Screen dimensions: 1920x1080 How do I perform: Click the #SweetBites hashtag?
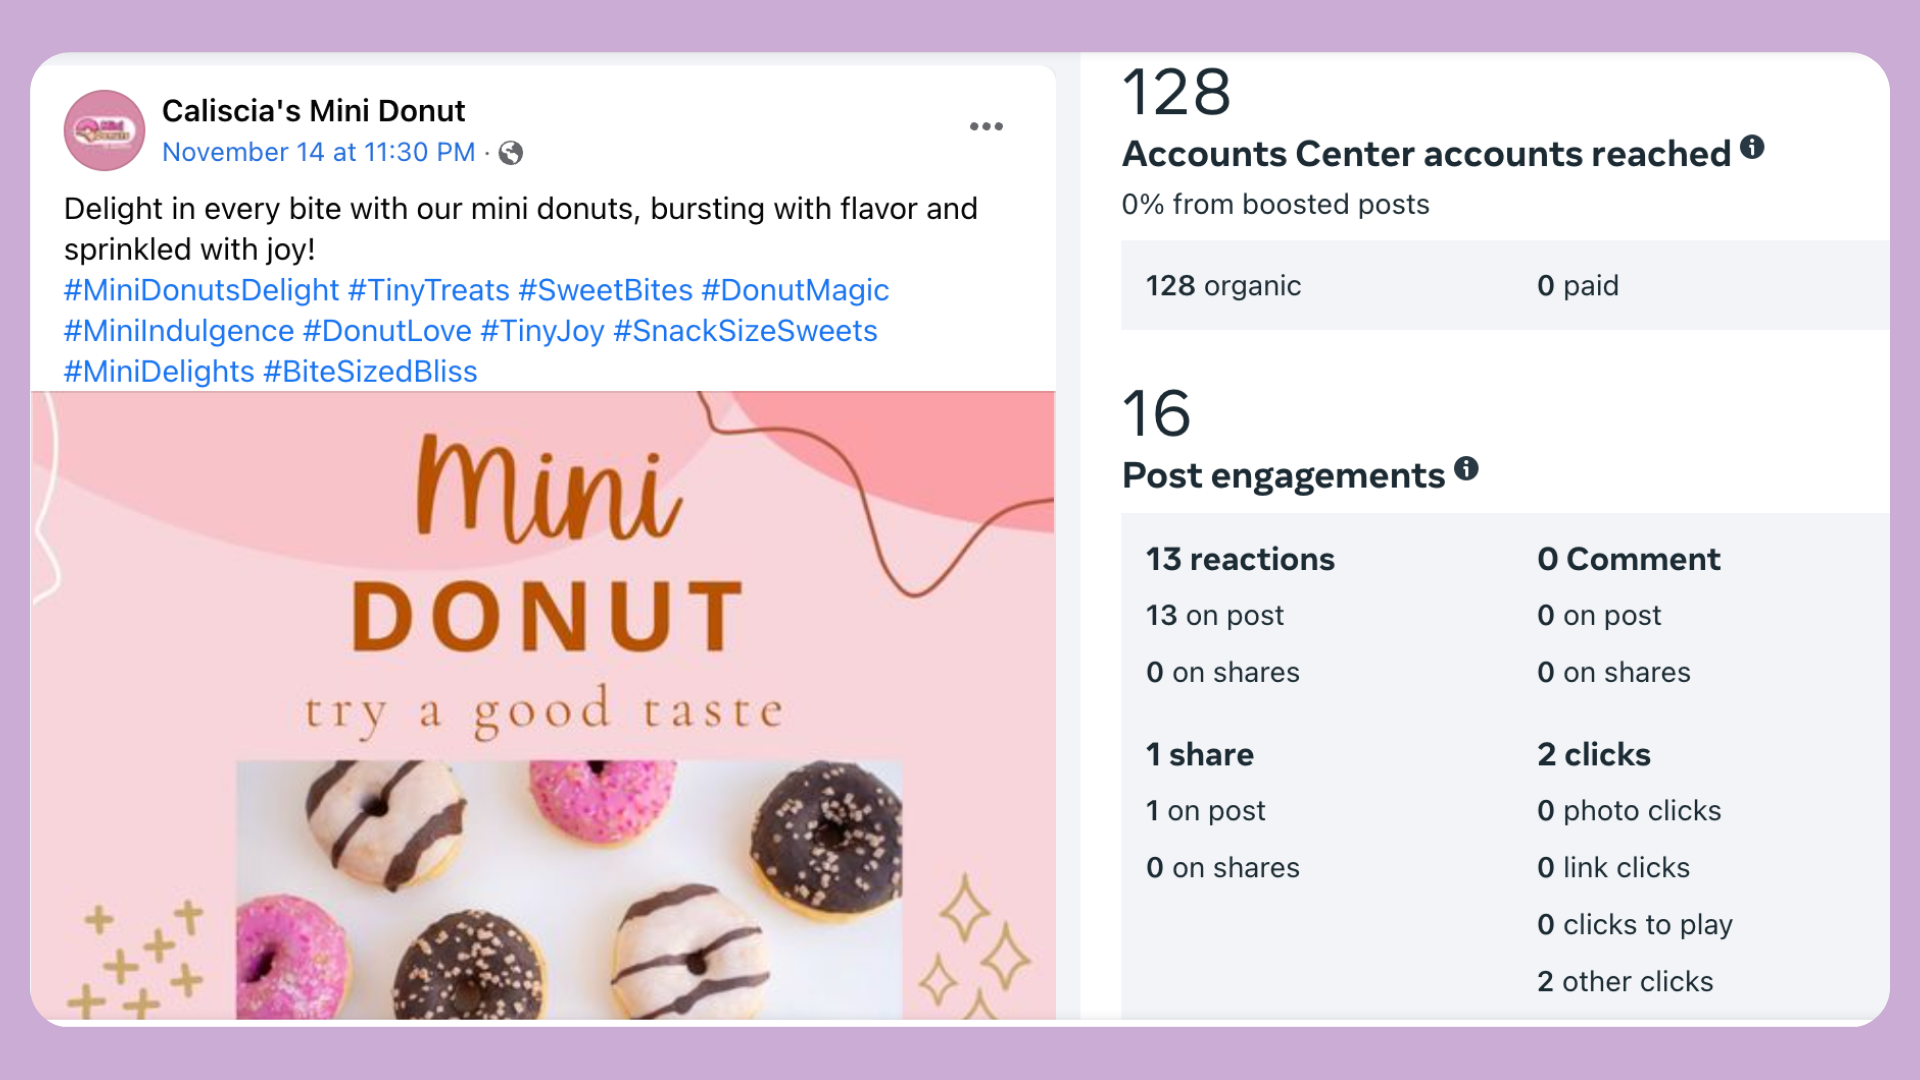(x=605, y=290)
